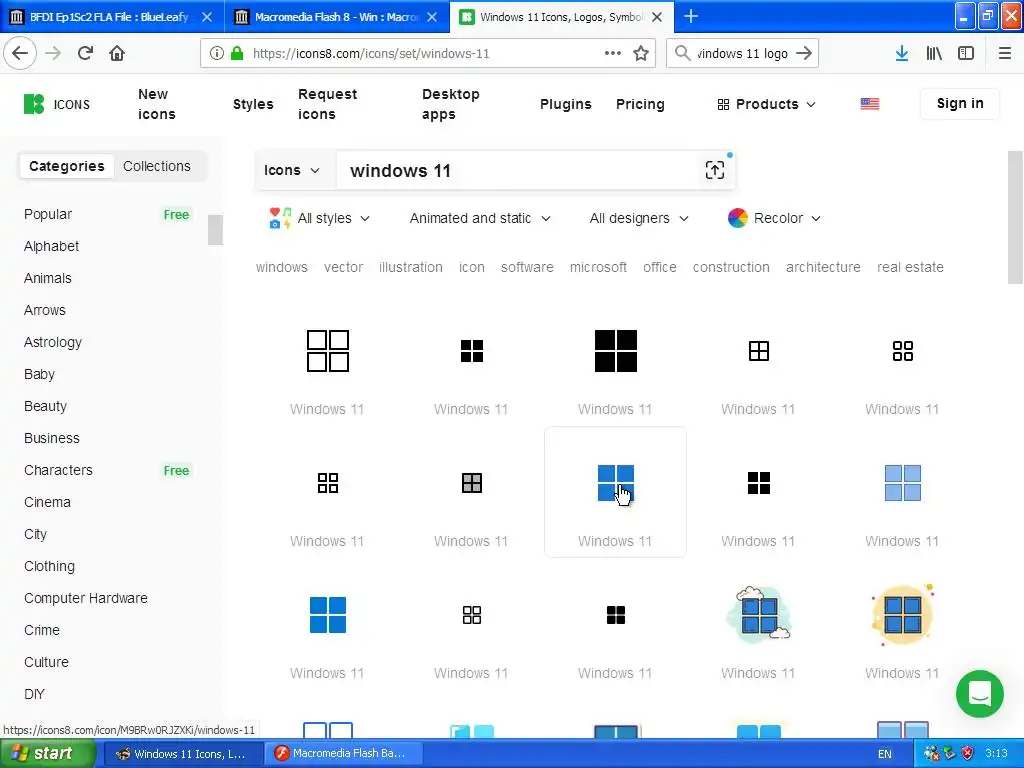Image resolution: width=1024 pixels, height=768 pixels.
Task: Filter by the vector tag
Action: (343, 267)
